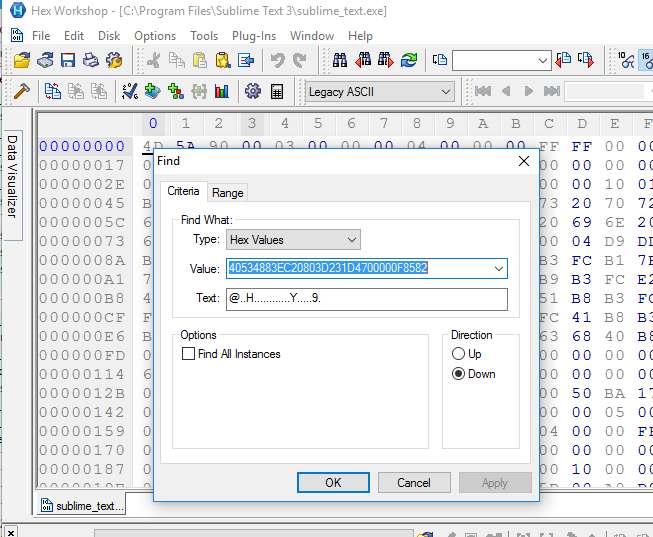
Task: Open preferences with the gear-and-wrench icon
Action: [x=114, y=60]
